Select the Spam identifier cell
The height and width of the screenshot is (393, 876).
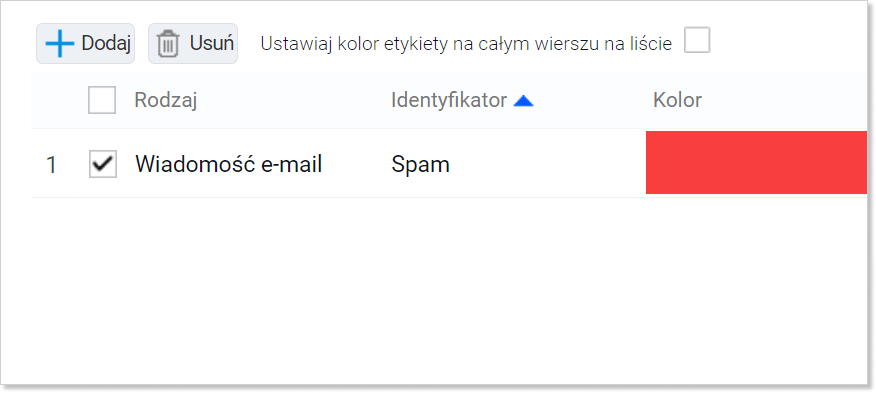pyautogui.click(x=420, y=164)
